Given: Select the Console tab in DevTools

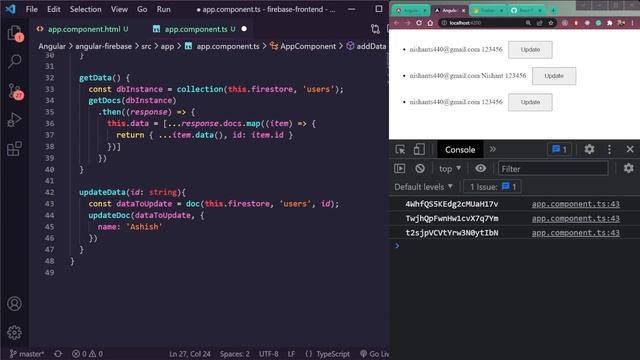Looking at the screenshot, I should click(460, 149).
